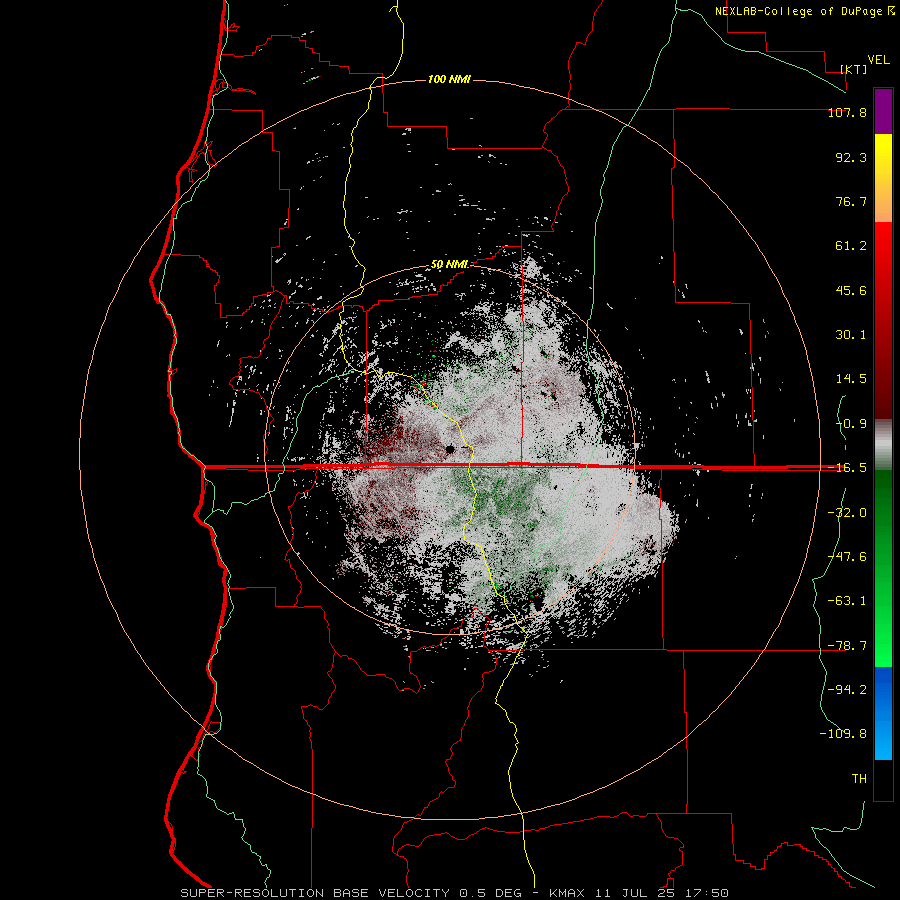Image resolution: width=900 pixels, height=900 pixels.
Task: Click the -109.8 velocity scale value
Action: 843,734
